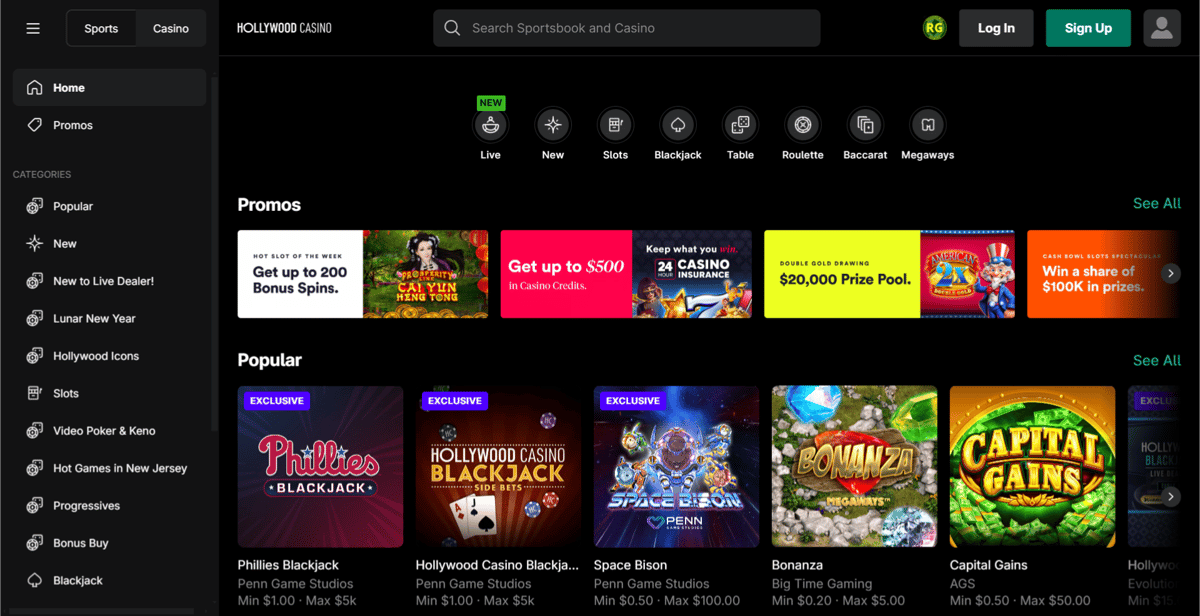This screenshot has height=616, width=1200.
Task: Click the Hollywood Icons sidebar icon
Action: point(35,356)
